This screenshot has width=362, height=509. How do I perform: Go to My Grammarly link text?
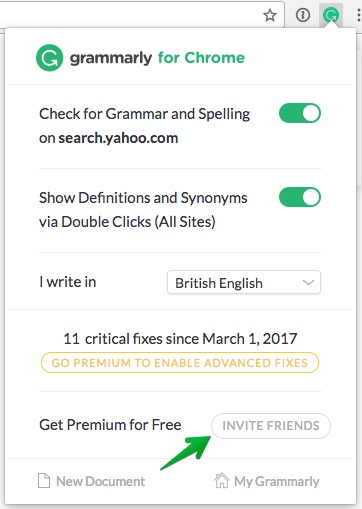coord(277,482)
